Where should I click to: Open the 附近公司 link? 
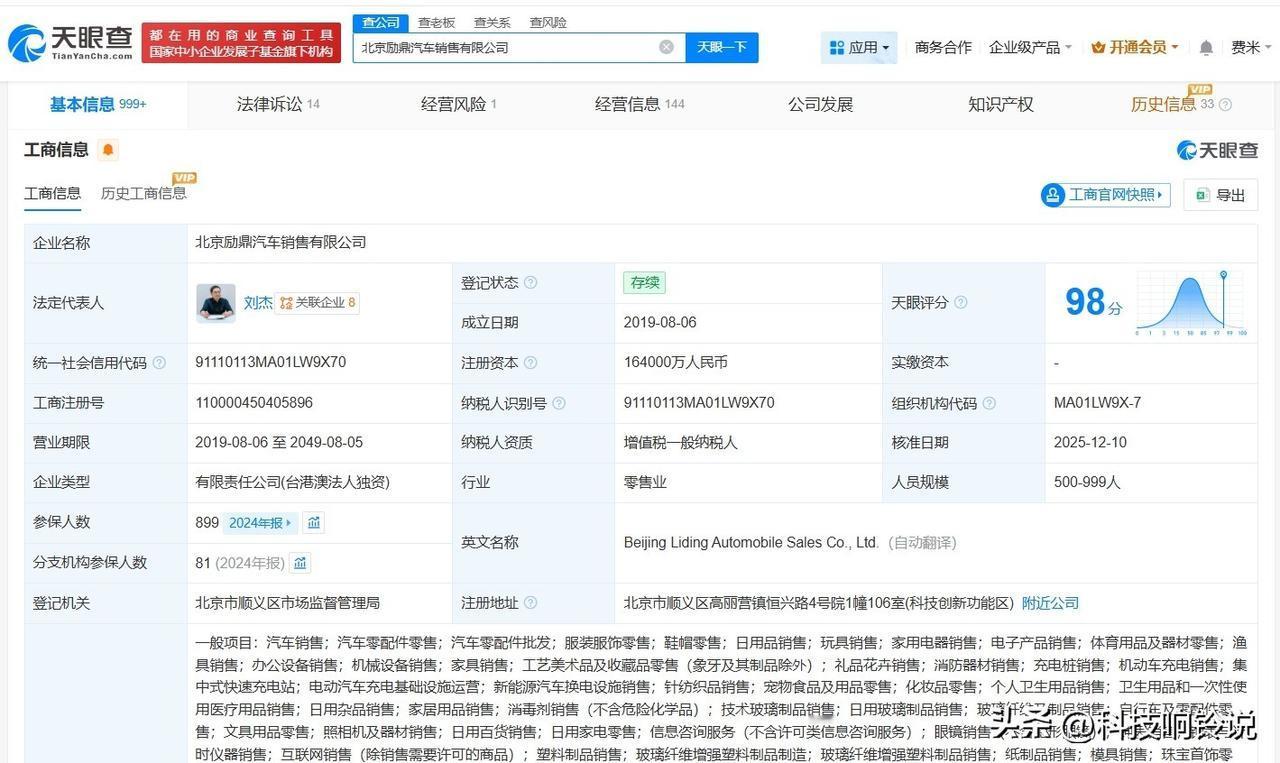click(x=1050, y=603)
